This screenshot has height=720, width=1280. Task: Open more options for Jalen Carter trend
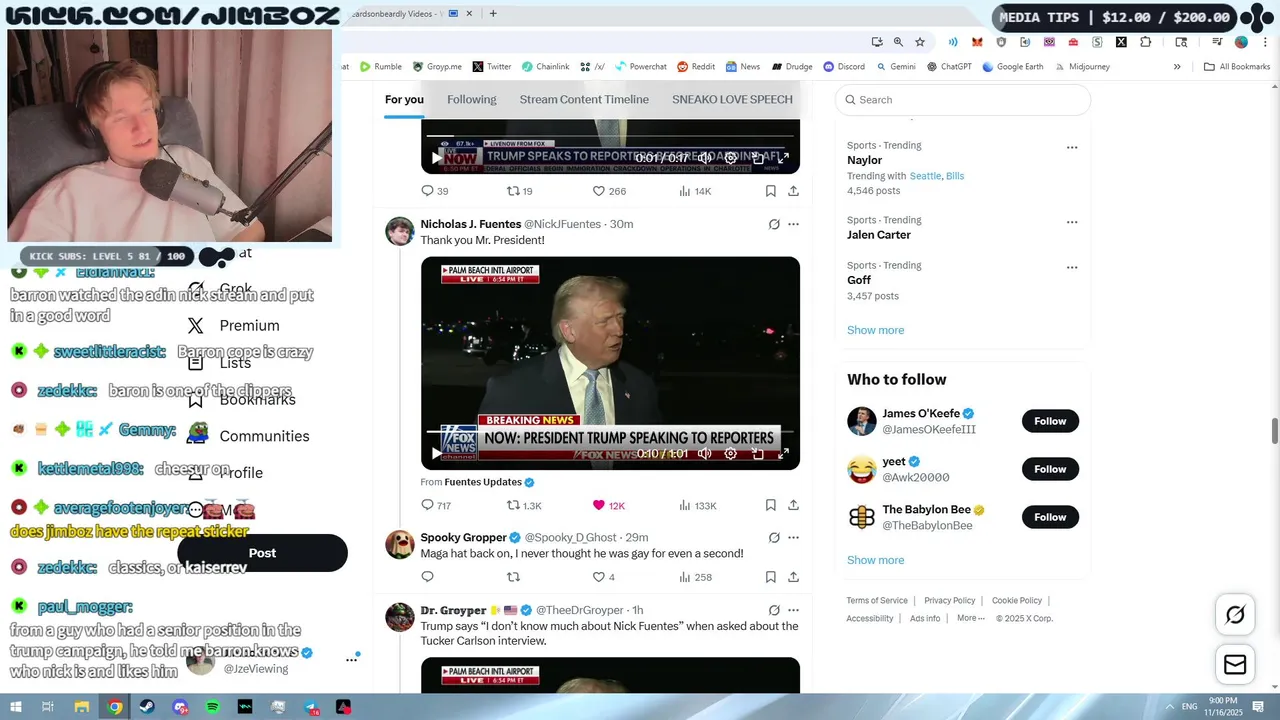(x=1072, y=222)
